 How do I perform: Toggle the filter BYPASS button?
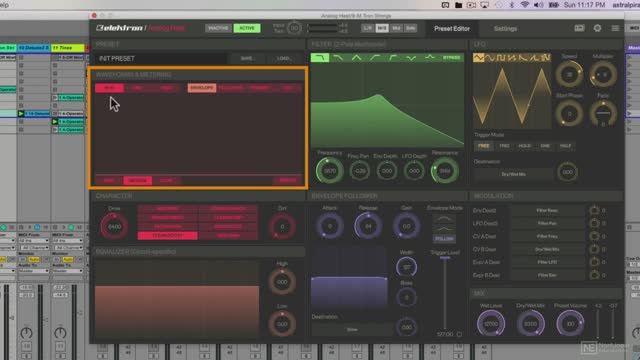pyautogui.click(x=451, y=58)
